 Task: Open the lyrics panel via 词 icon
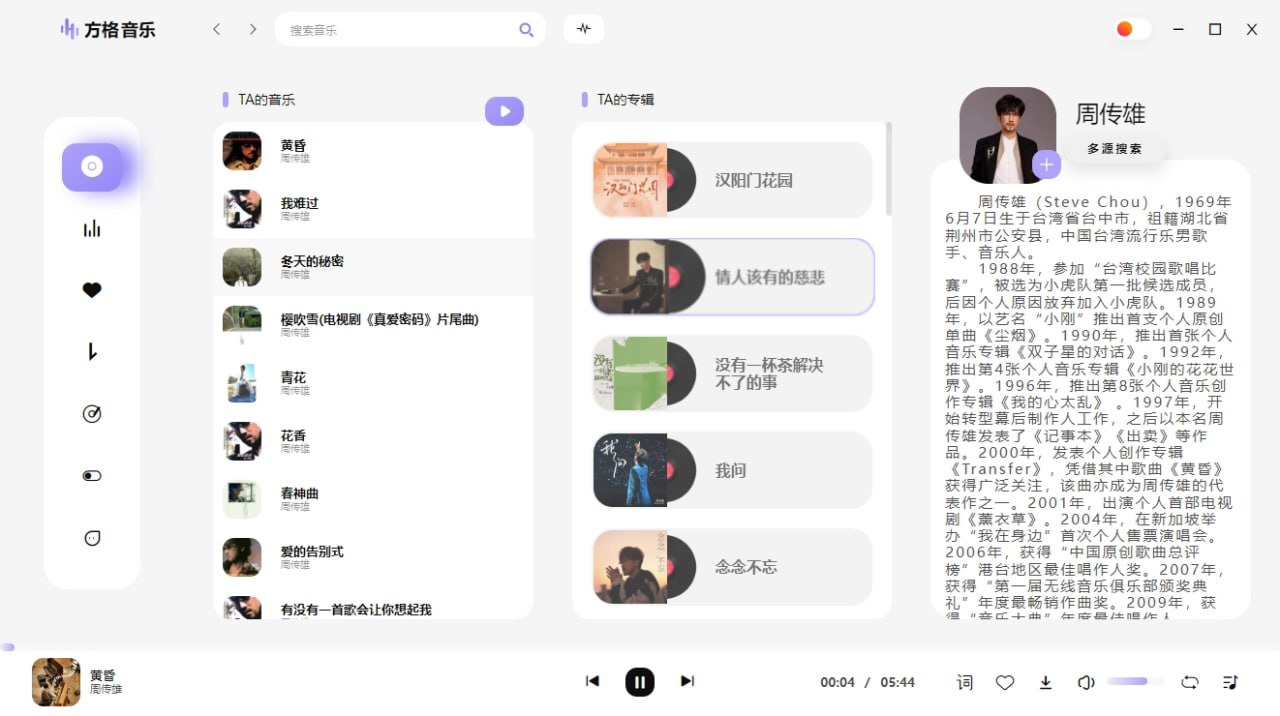coord(964,681)
